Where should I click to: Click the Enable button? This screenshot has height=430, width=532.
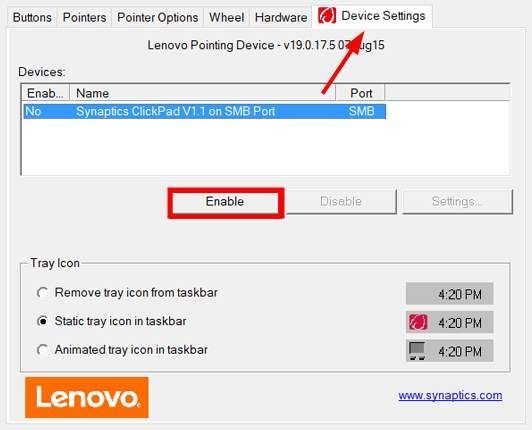pyautogui.click(x=225, y=202)
